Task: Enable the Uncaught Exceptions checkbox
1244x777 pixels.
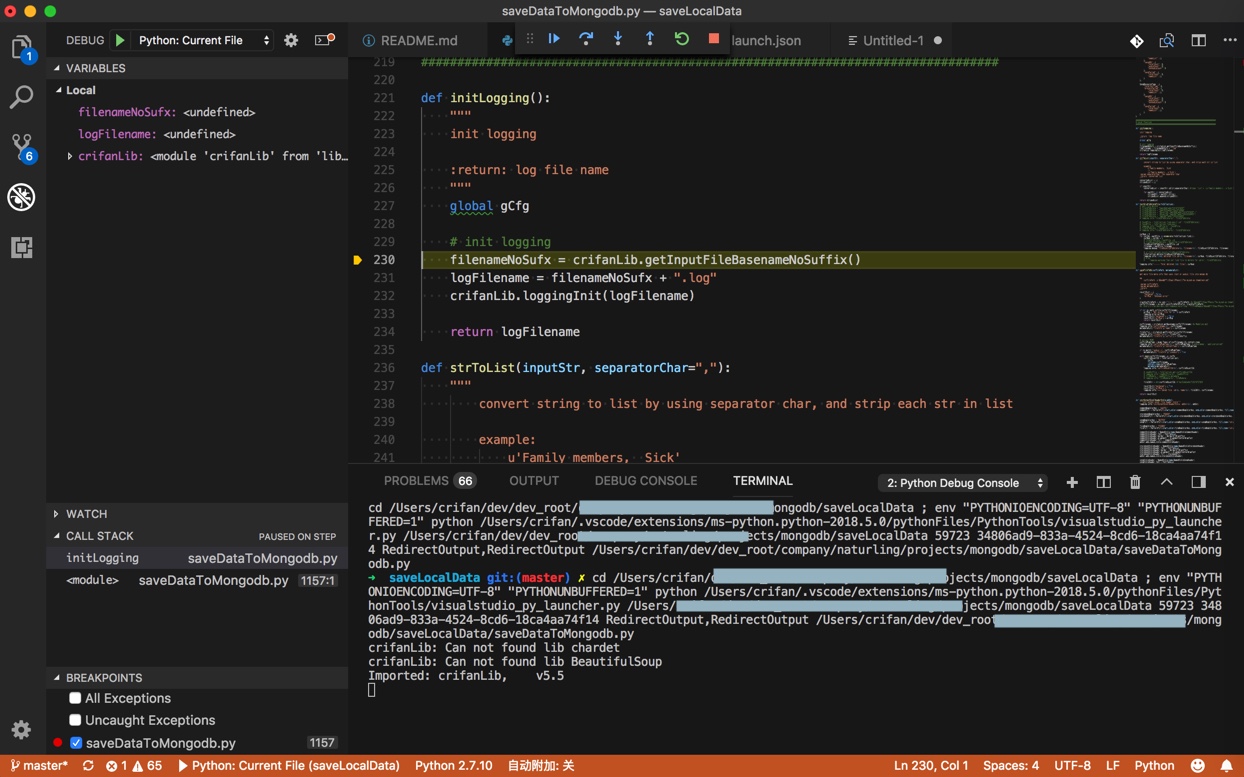Action: [x=75, y=720]
